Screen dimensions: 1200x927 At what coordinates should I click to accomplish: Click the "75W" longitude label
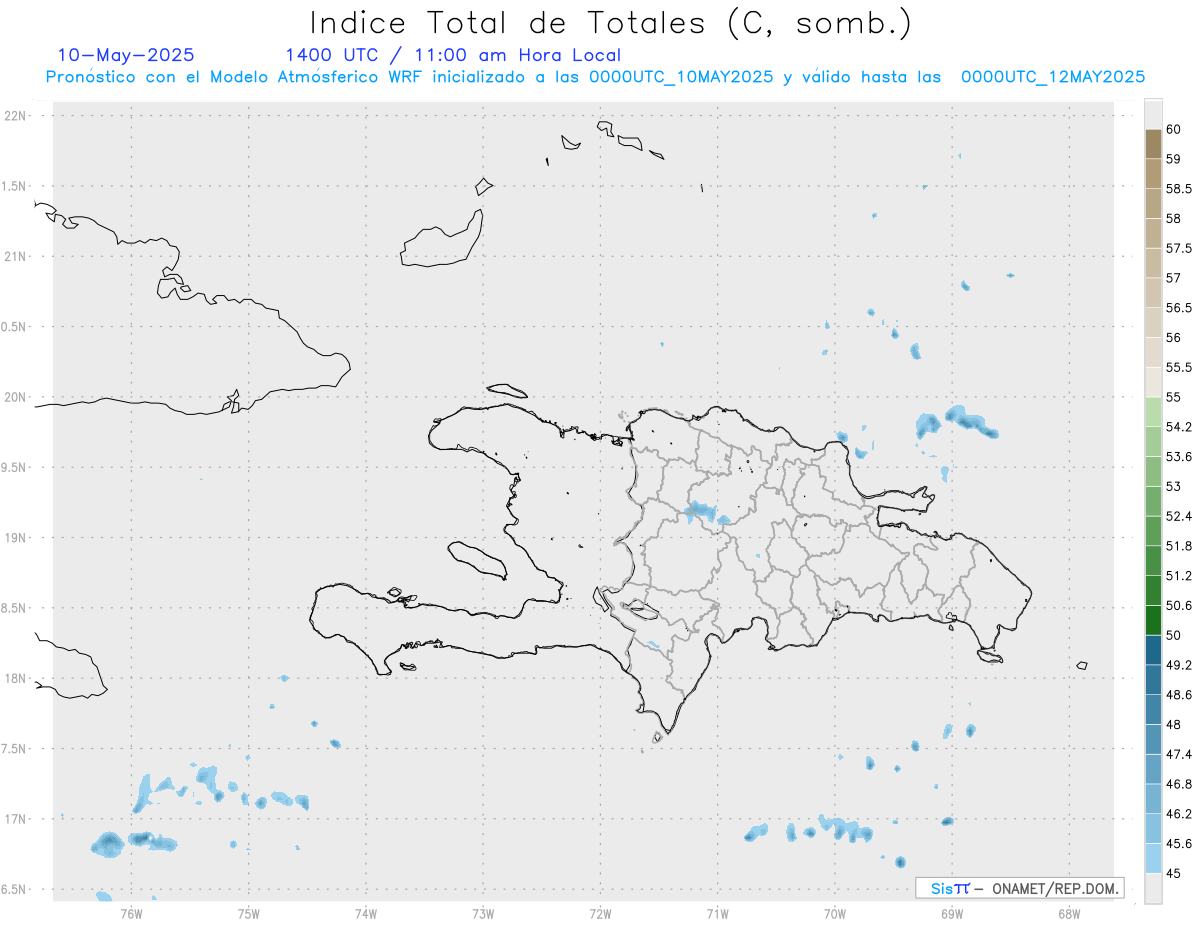point(249,914)
